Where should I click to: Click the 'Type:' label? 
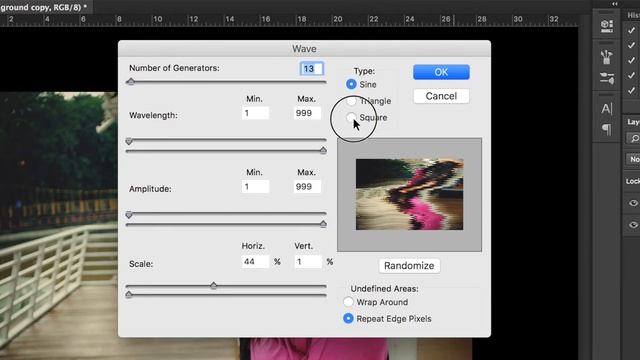pos(364,71)
